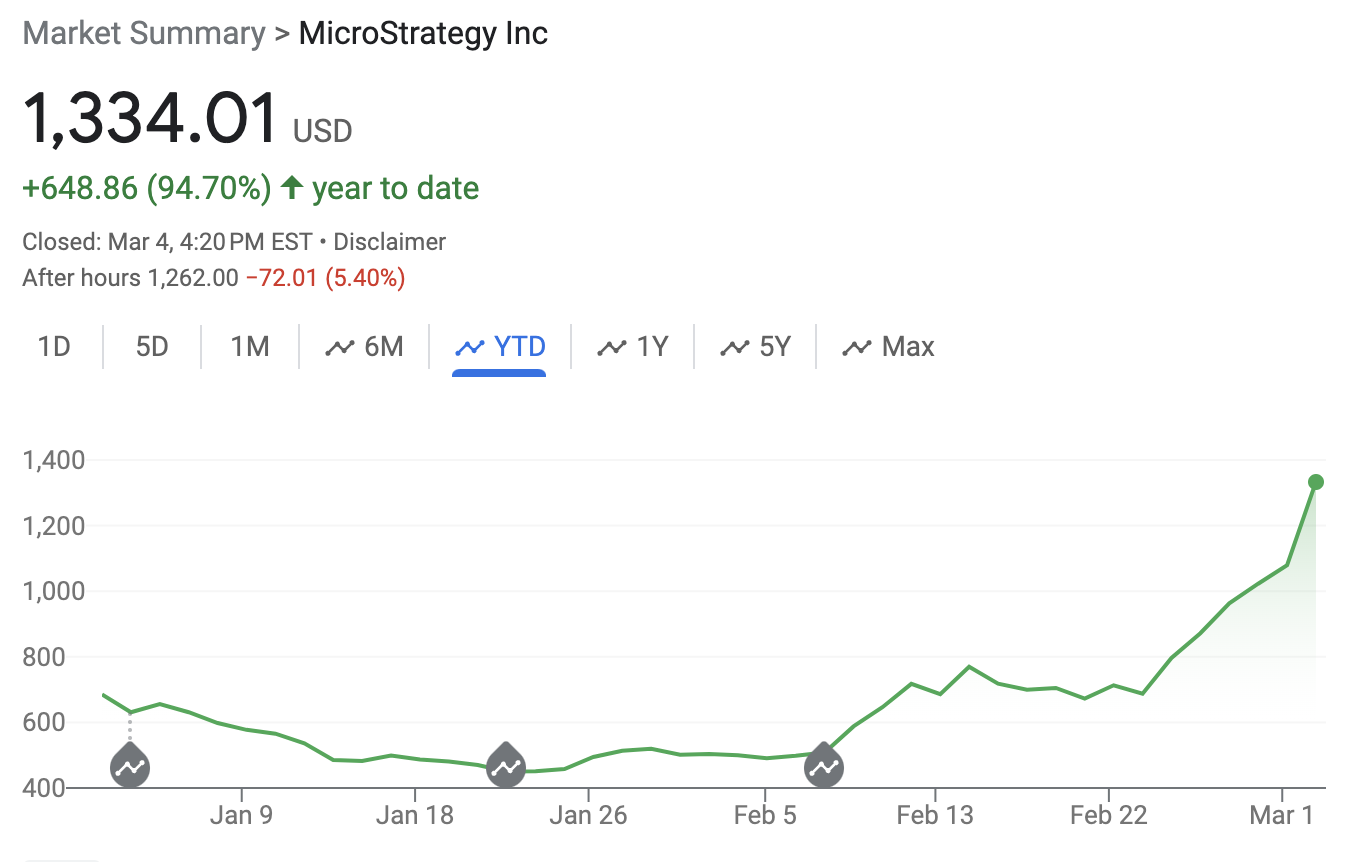Screen dimensions: 1364x862
Task: Switch to the 6M timeframe
Action: pos(367,346)
